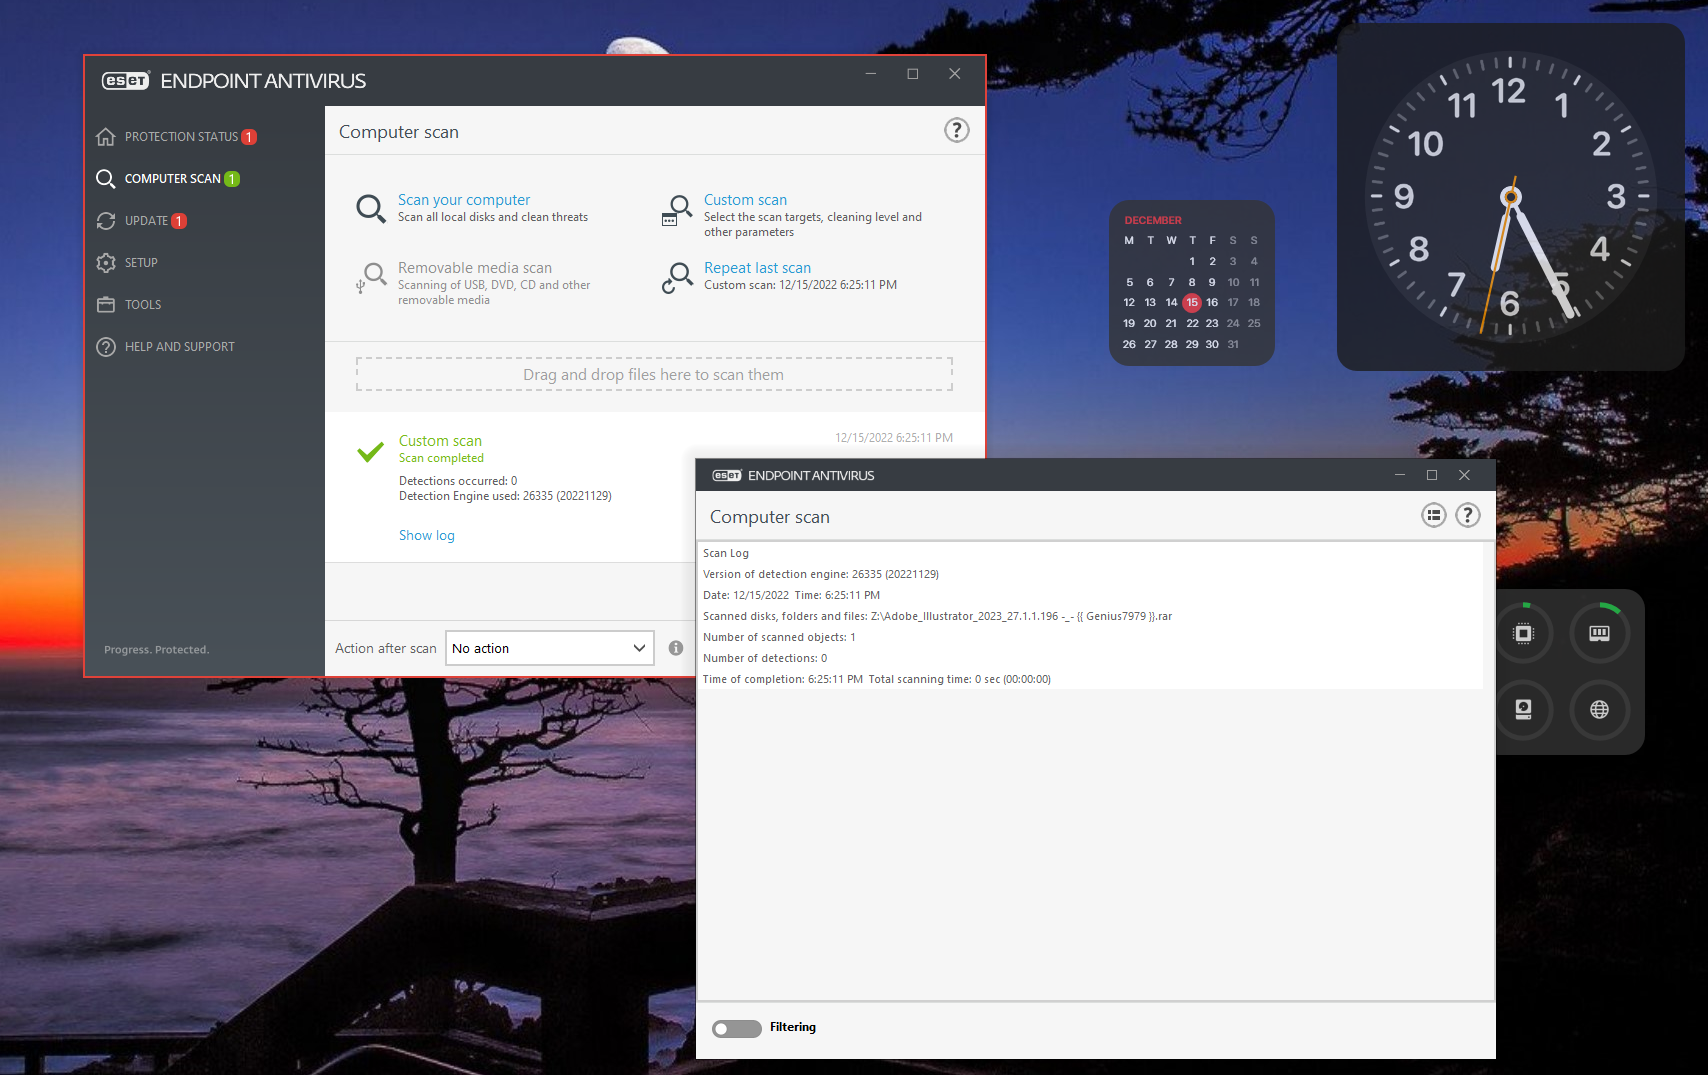Open the Tools section
Screen dimensions: 1708x1075
click(128, 305)
